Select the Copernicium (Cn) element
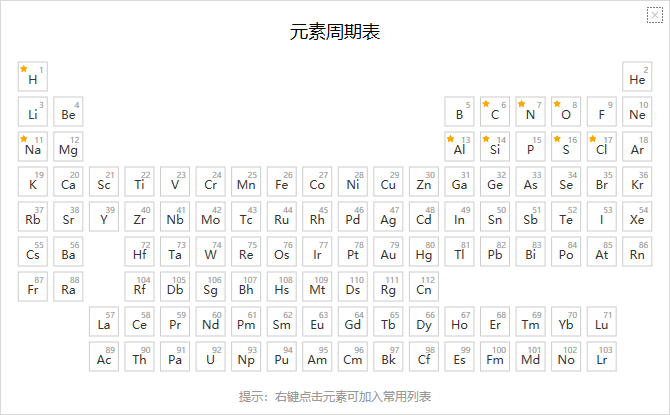Image resolution: width=670 pixels, height=415 pixels. pyautogui.click(x=424, y=287)
